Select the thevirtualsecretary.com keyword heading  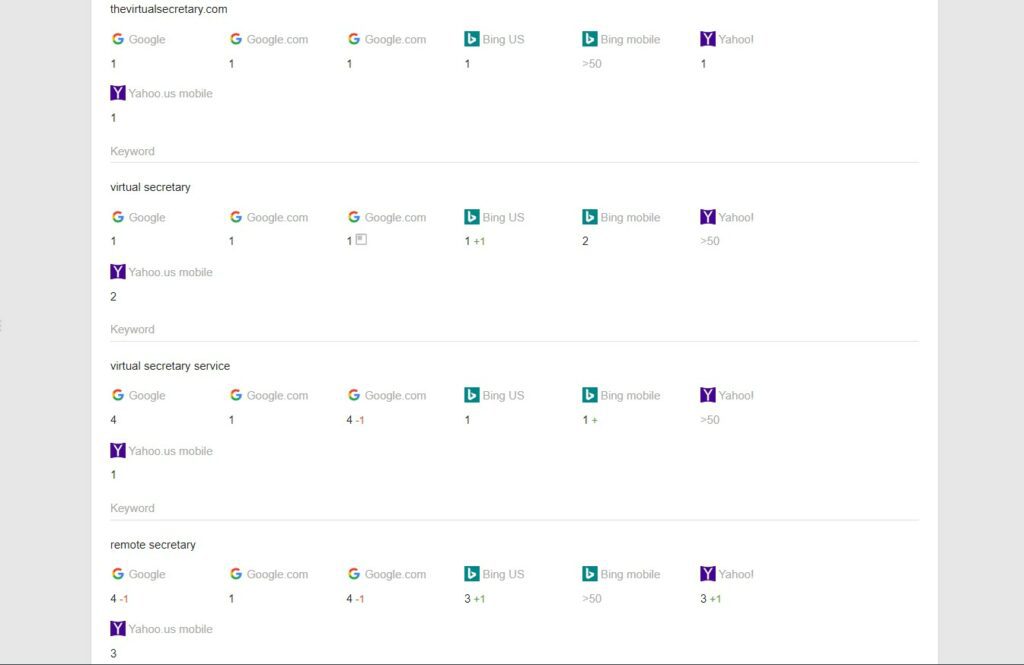(x=168, y=9)
